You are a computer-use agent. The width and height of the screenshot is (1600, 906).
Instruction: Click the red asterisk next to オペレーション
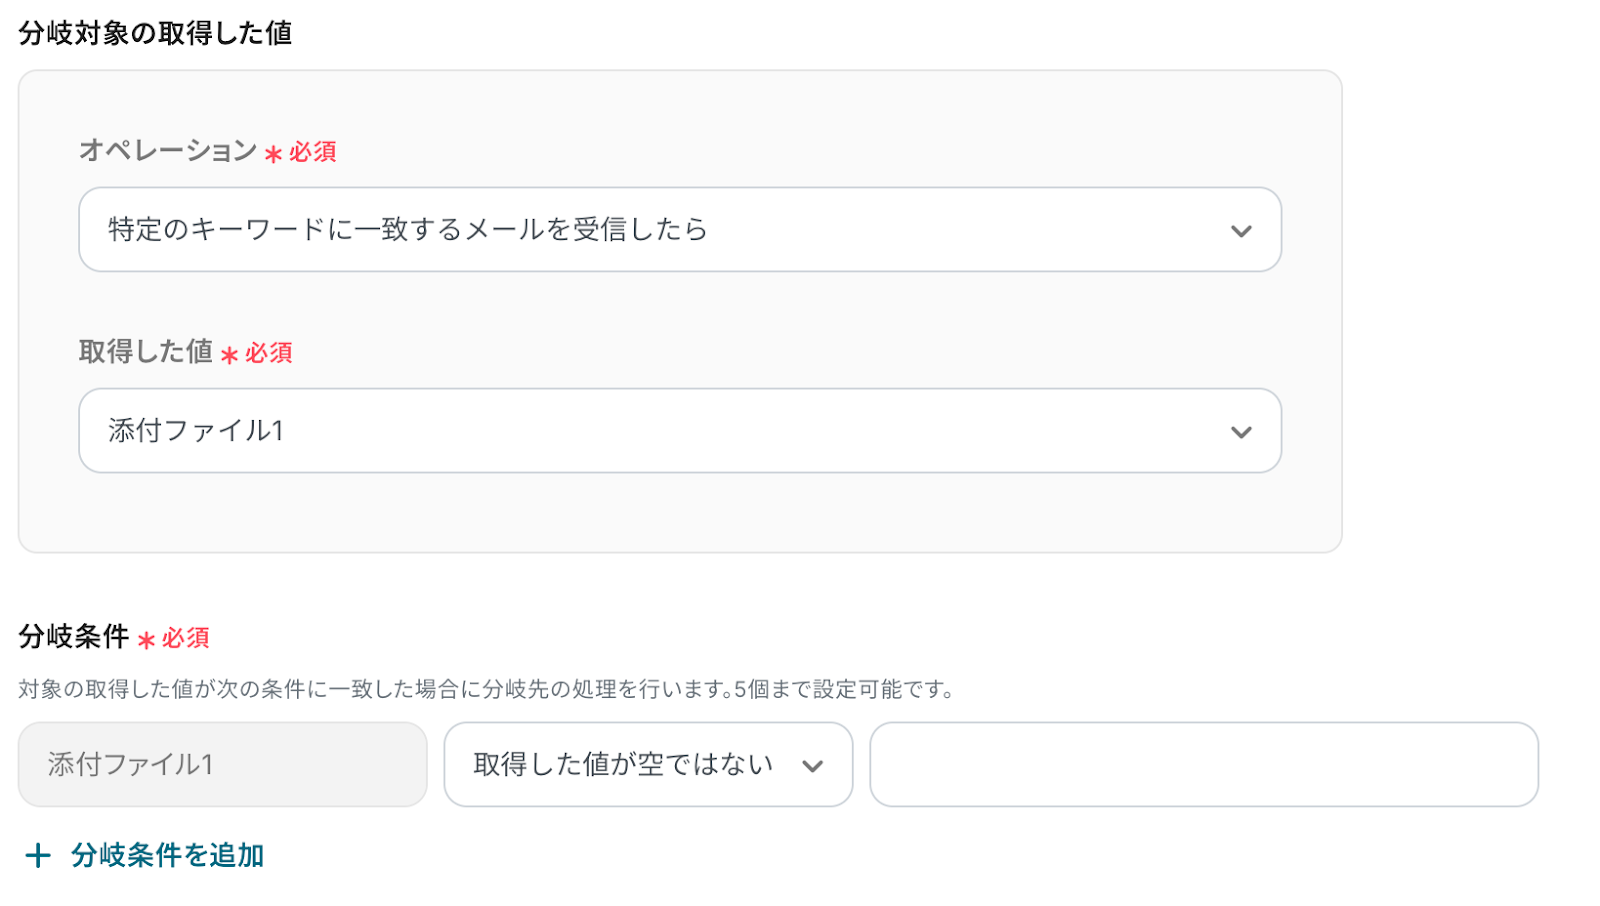[x=273, y=154]
